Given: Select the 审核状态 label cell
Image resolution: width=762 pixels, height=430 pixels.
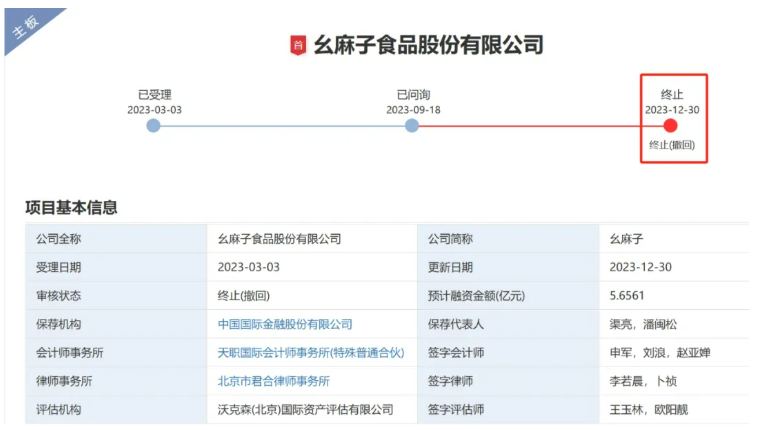Looking at the screenshot, I should (x=116, y=295).
